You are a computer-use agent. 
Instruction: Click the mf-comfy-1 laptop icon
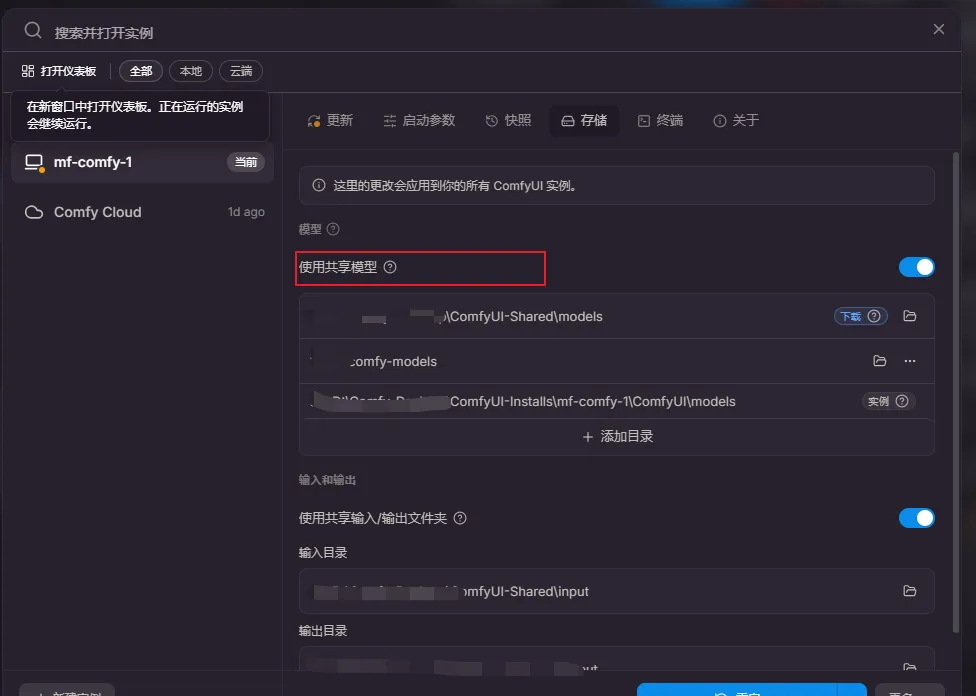point(34,162)
